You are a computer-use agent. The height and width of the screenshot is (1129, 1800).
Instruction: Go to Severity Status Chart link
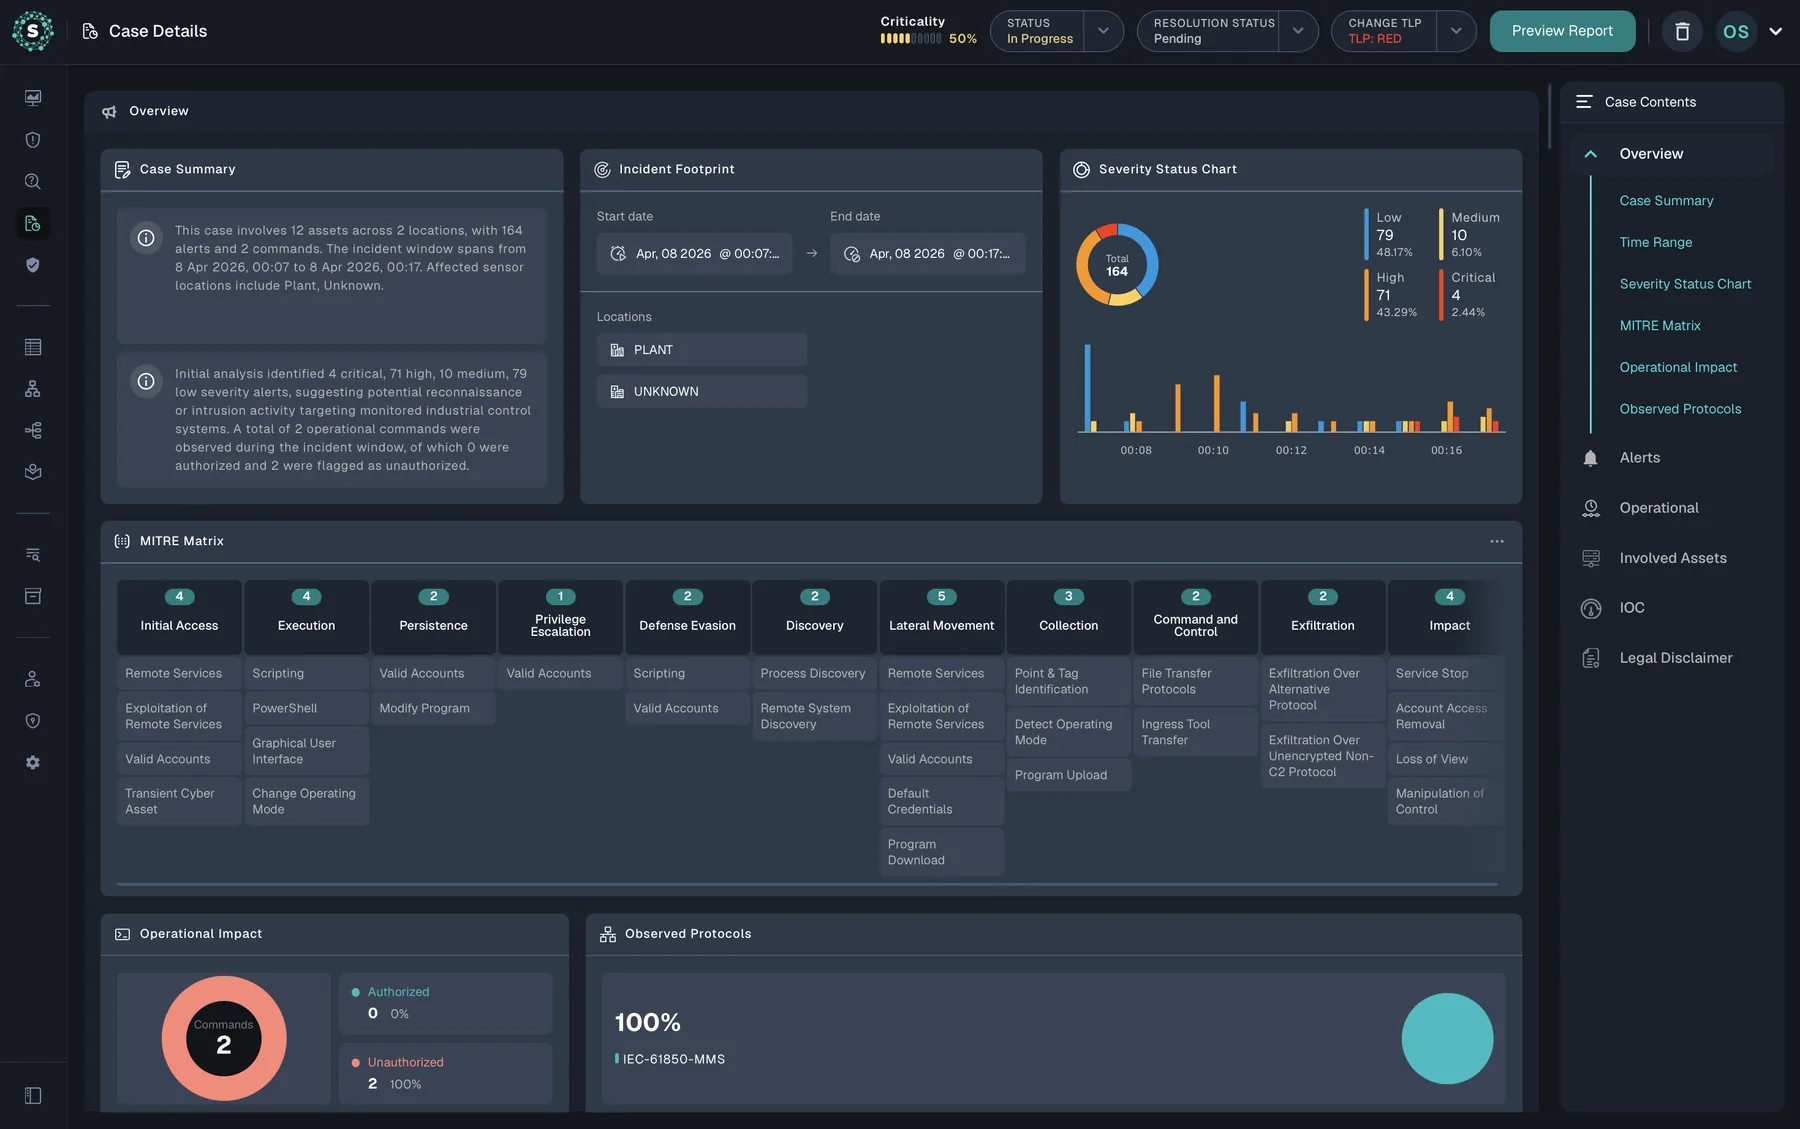tap(1685, 284)
